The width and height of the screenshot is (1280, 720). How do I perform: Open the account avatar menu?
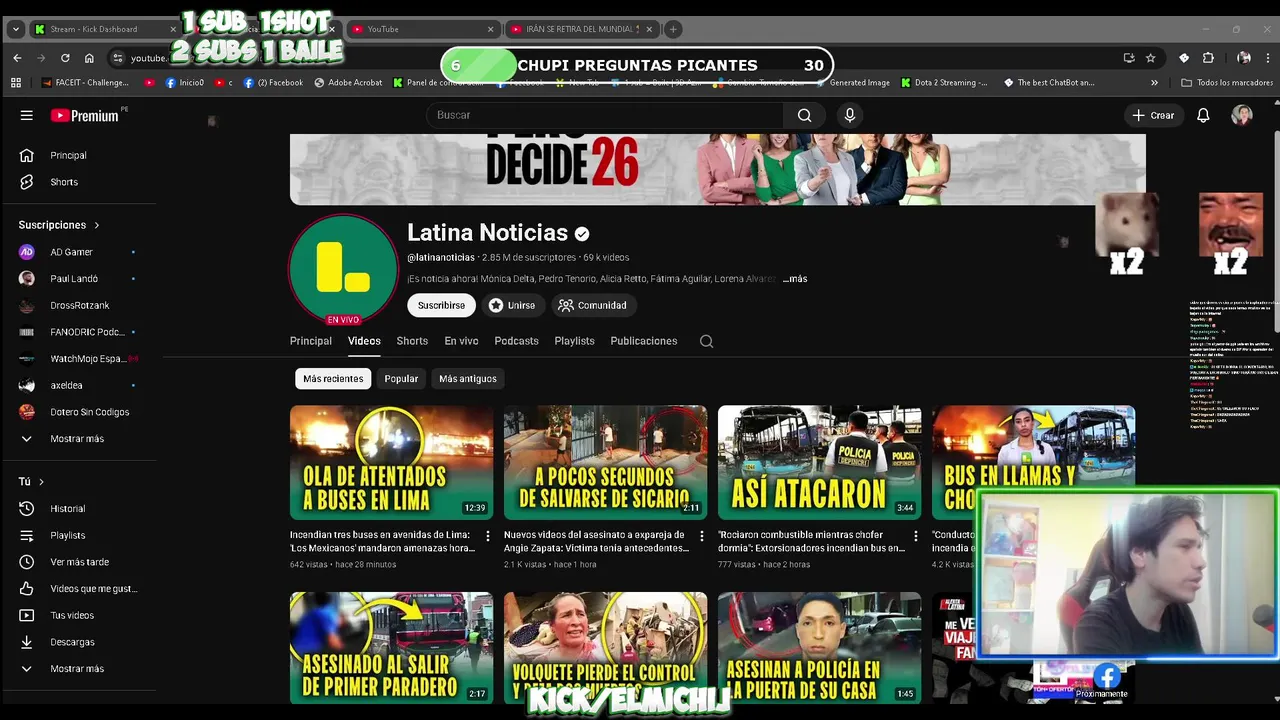click(x=1242, y=115)
